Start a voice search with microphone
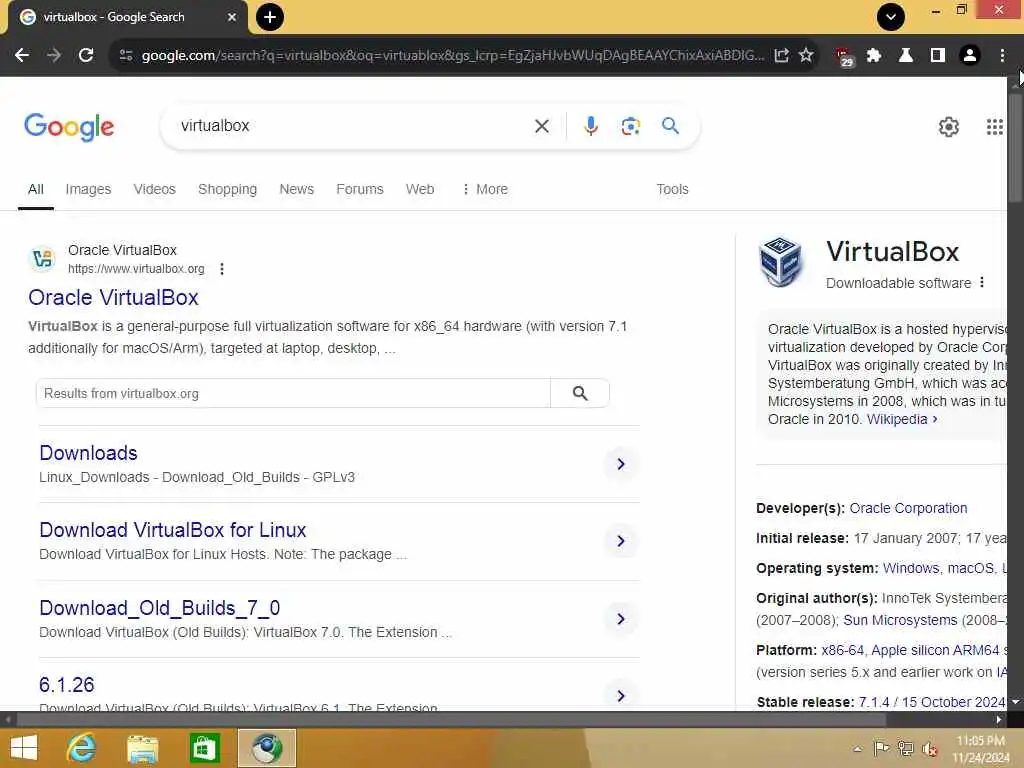 pos(590,126)
